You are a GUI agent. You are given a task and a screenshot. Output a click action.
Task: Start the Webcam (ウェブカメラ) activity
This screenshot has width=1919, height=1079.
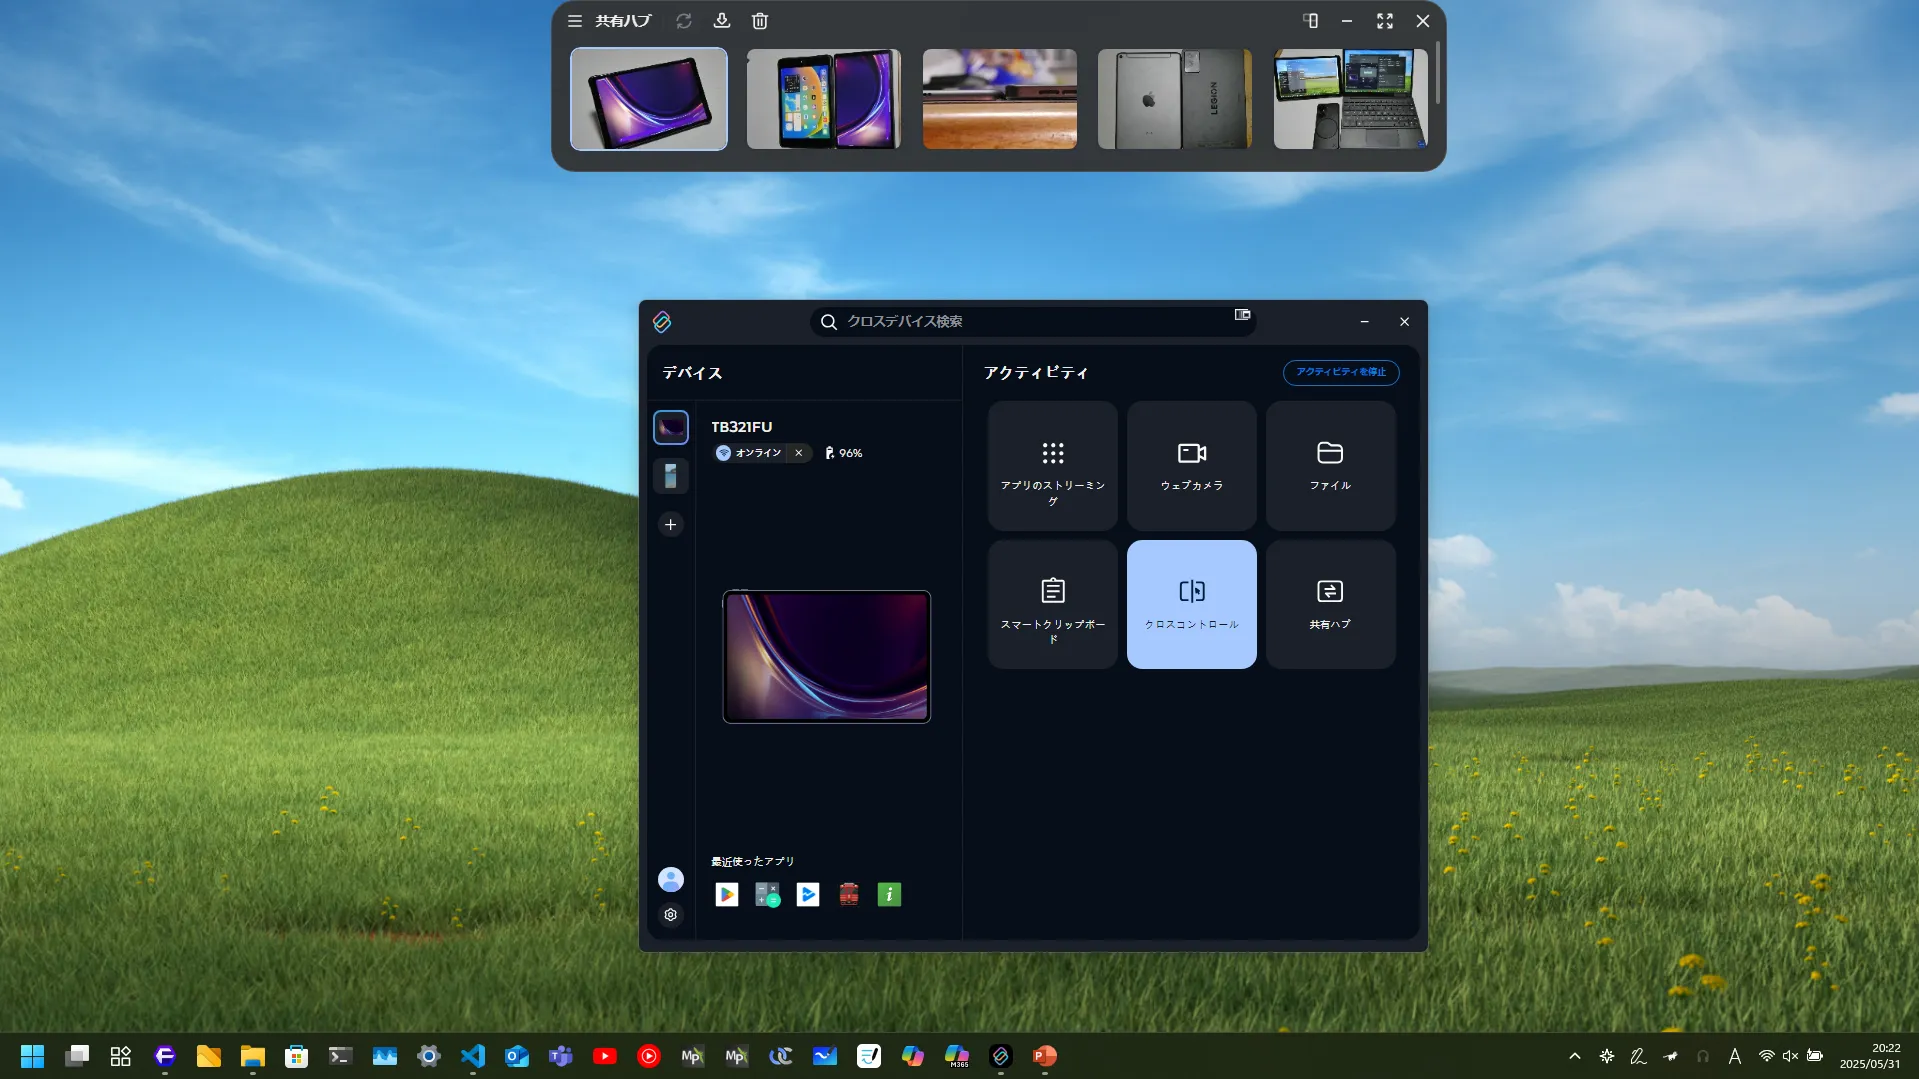tap(1191, 466)
